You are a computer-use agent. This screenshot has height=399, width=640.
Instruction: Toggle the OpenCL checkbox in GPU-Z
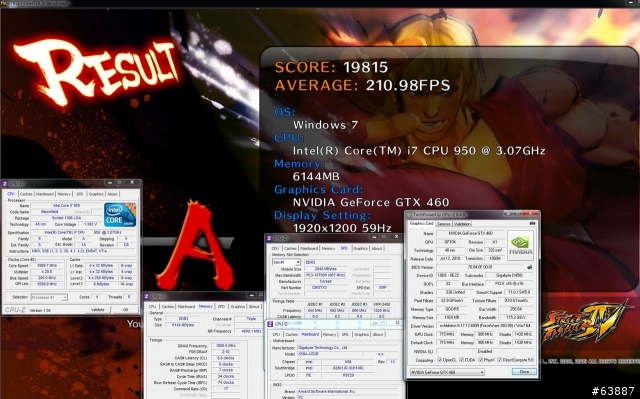pyautogui.click(x=440, y=360)
